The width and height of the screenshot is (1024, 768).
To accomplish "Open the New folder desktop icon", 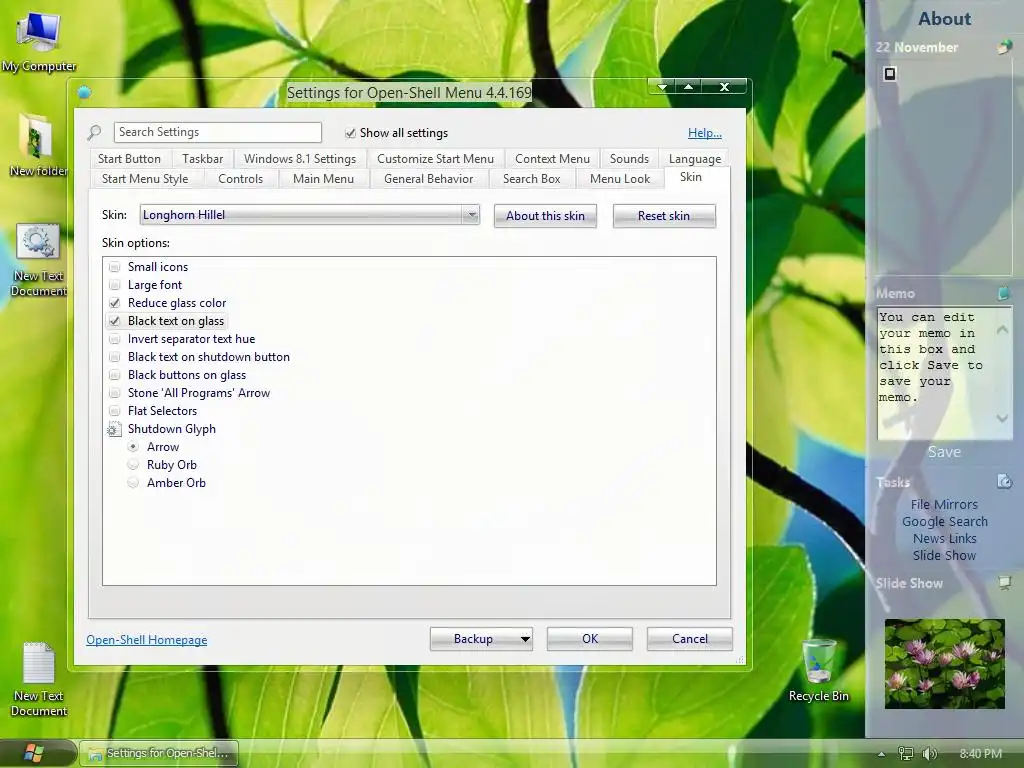I will tap(38, 145).
